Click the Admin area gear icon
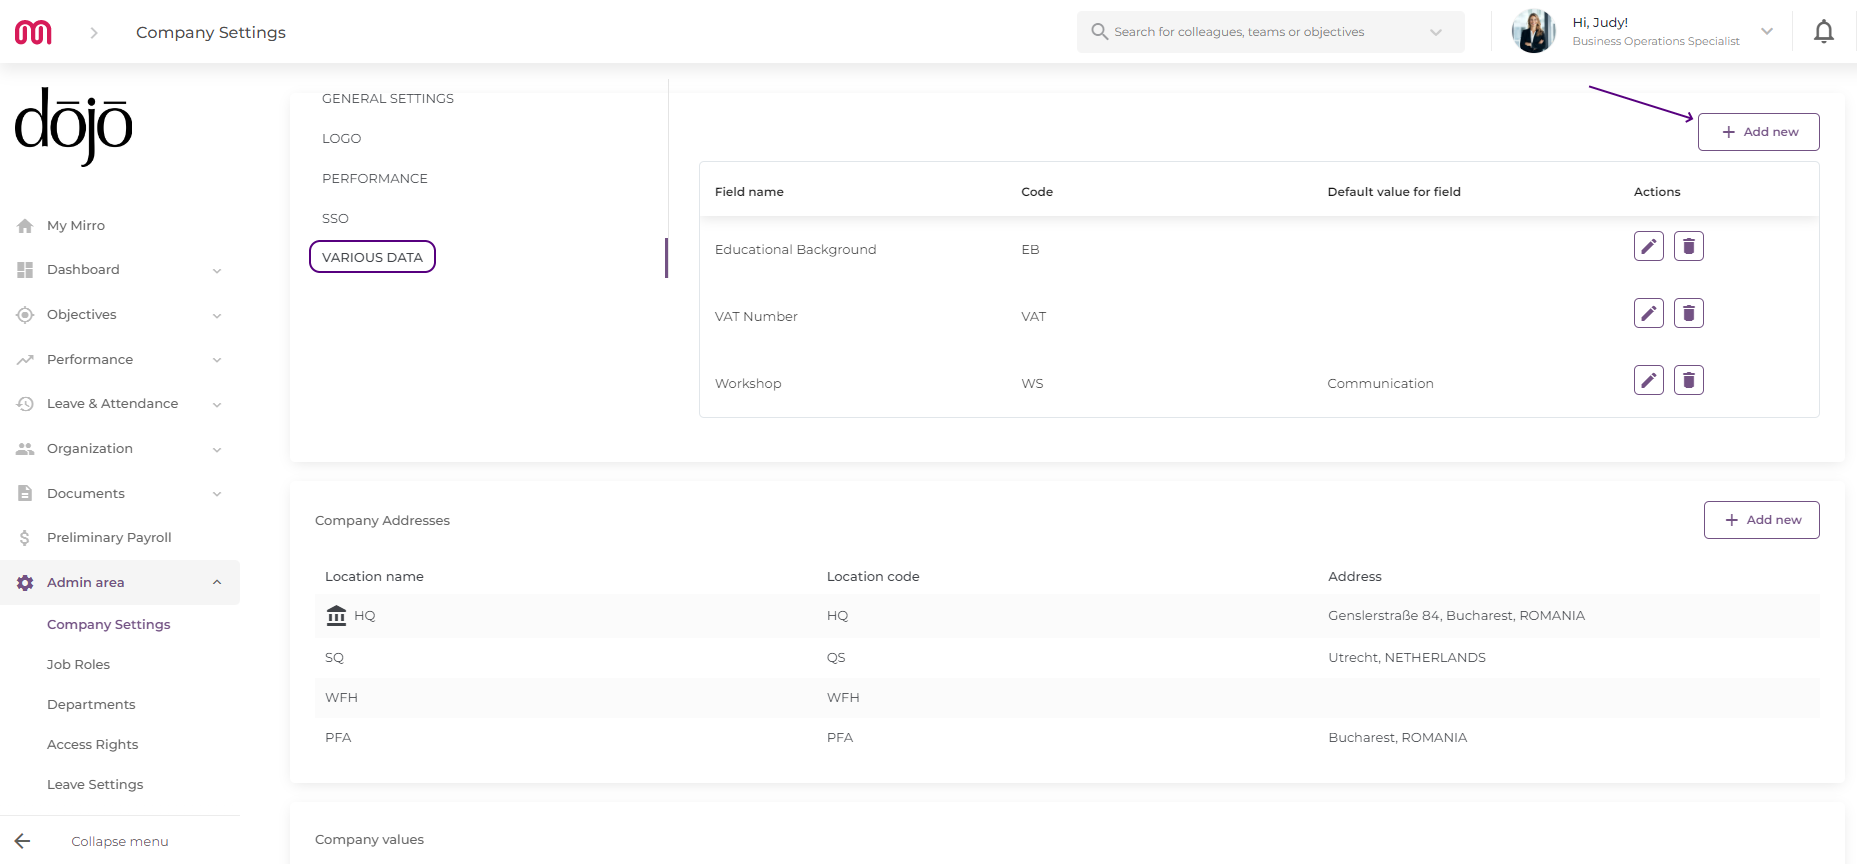 (x=25, y=583)
